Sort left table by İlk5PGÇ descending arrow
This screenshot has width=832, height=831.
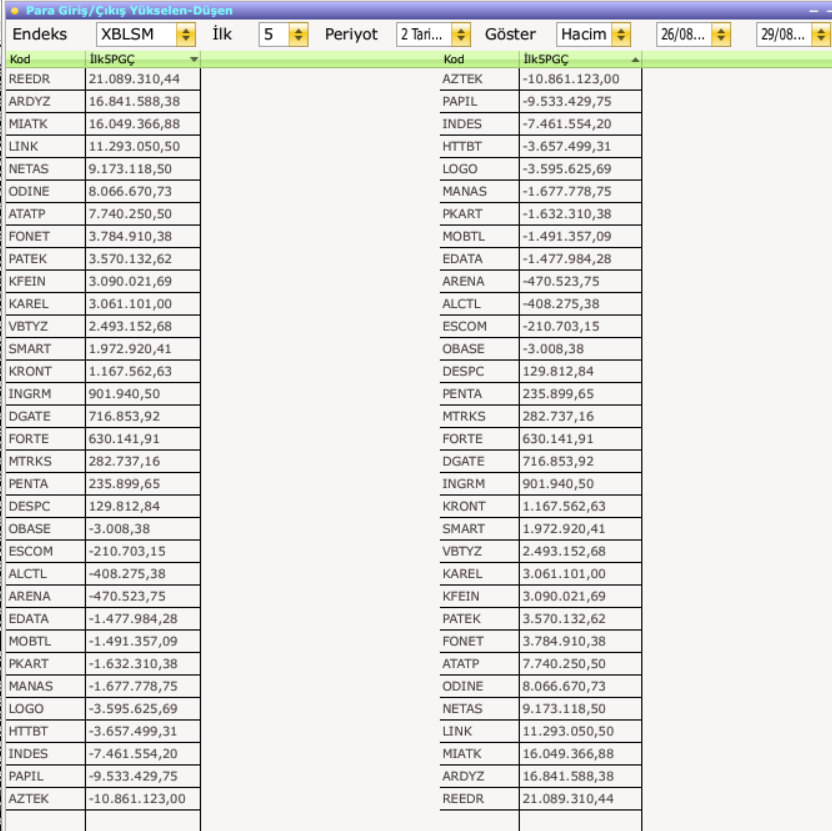(x=194, y=59)
